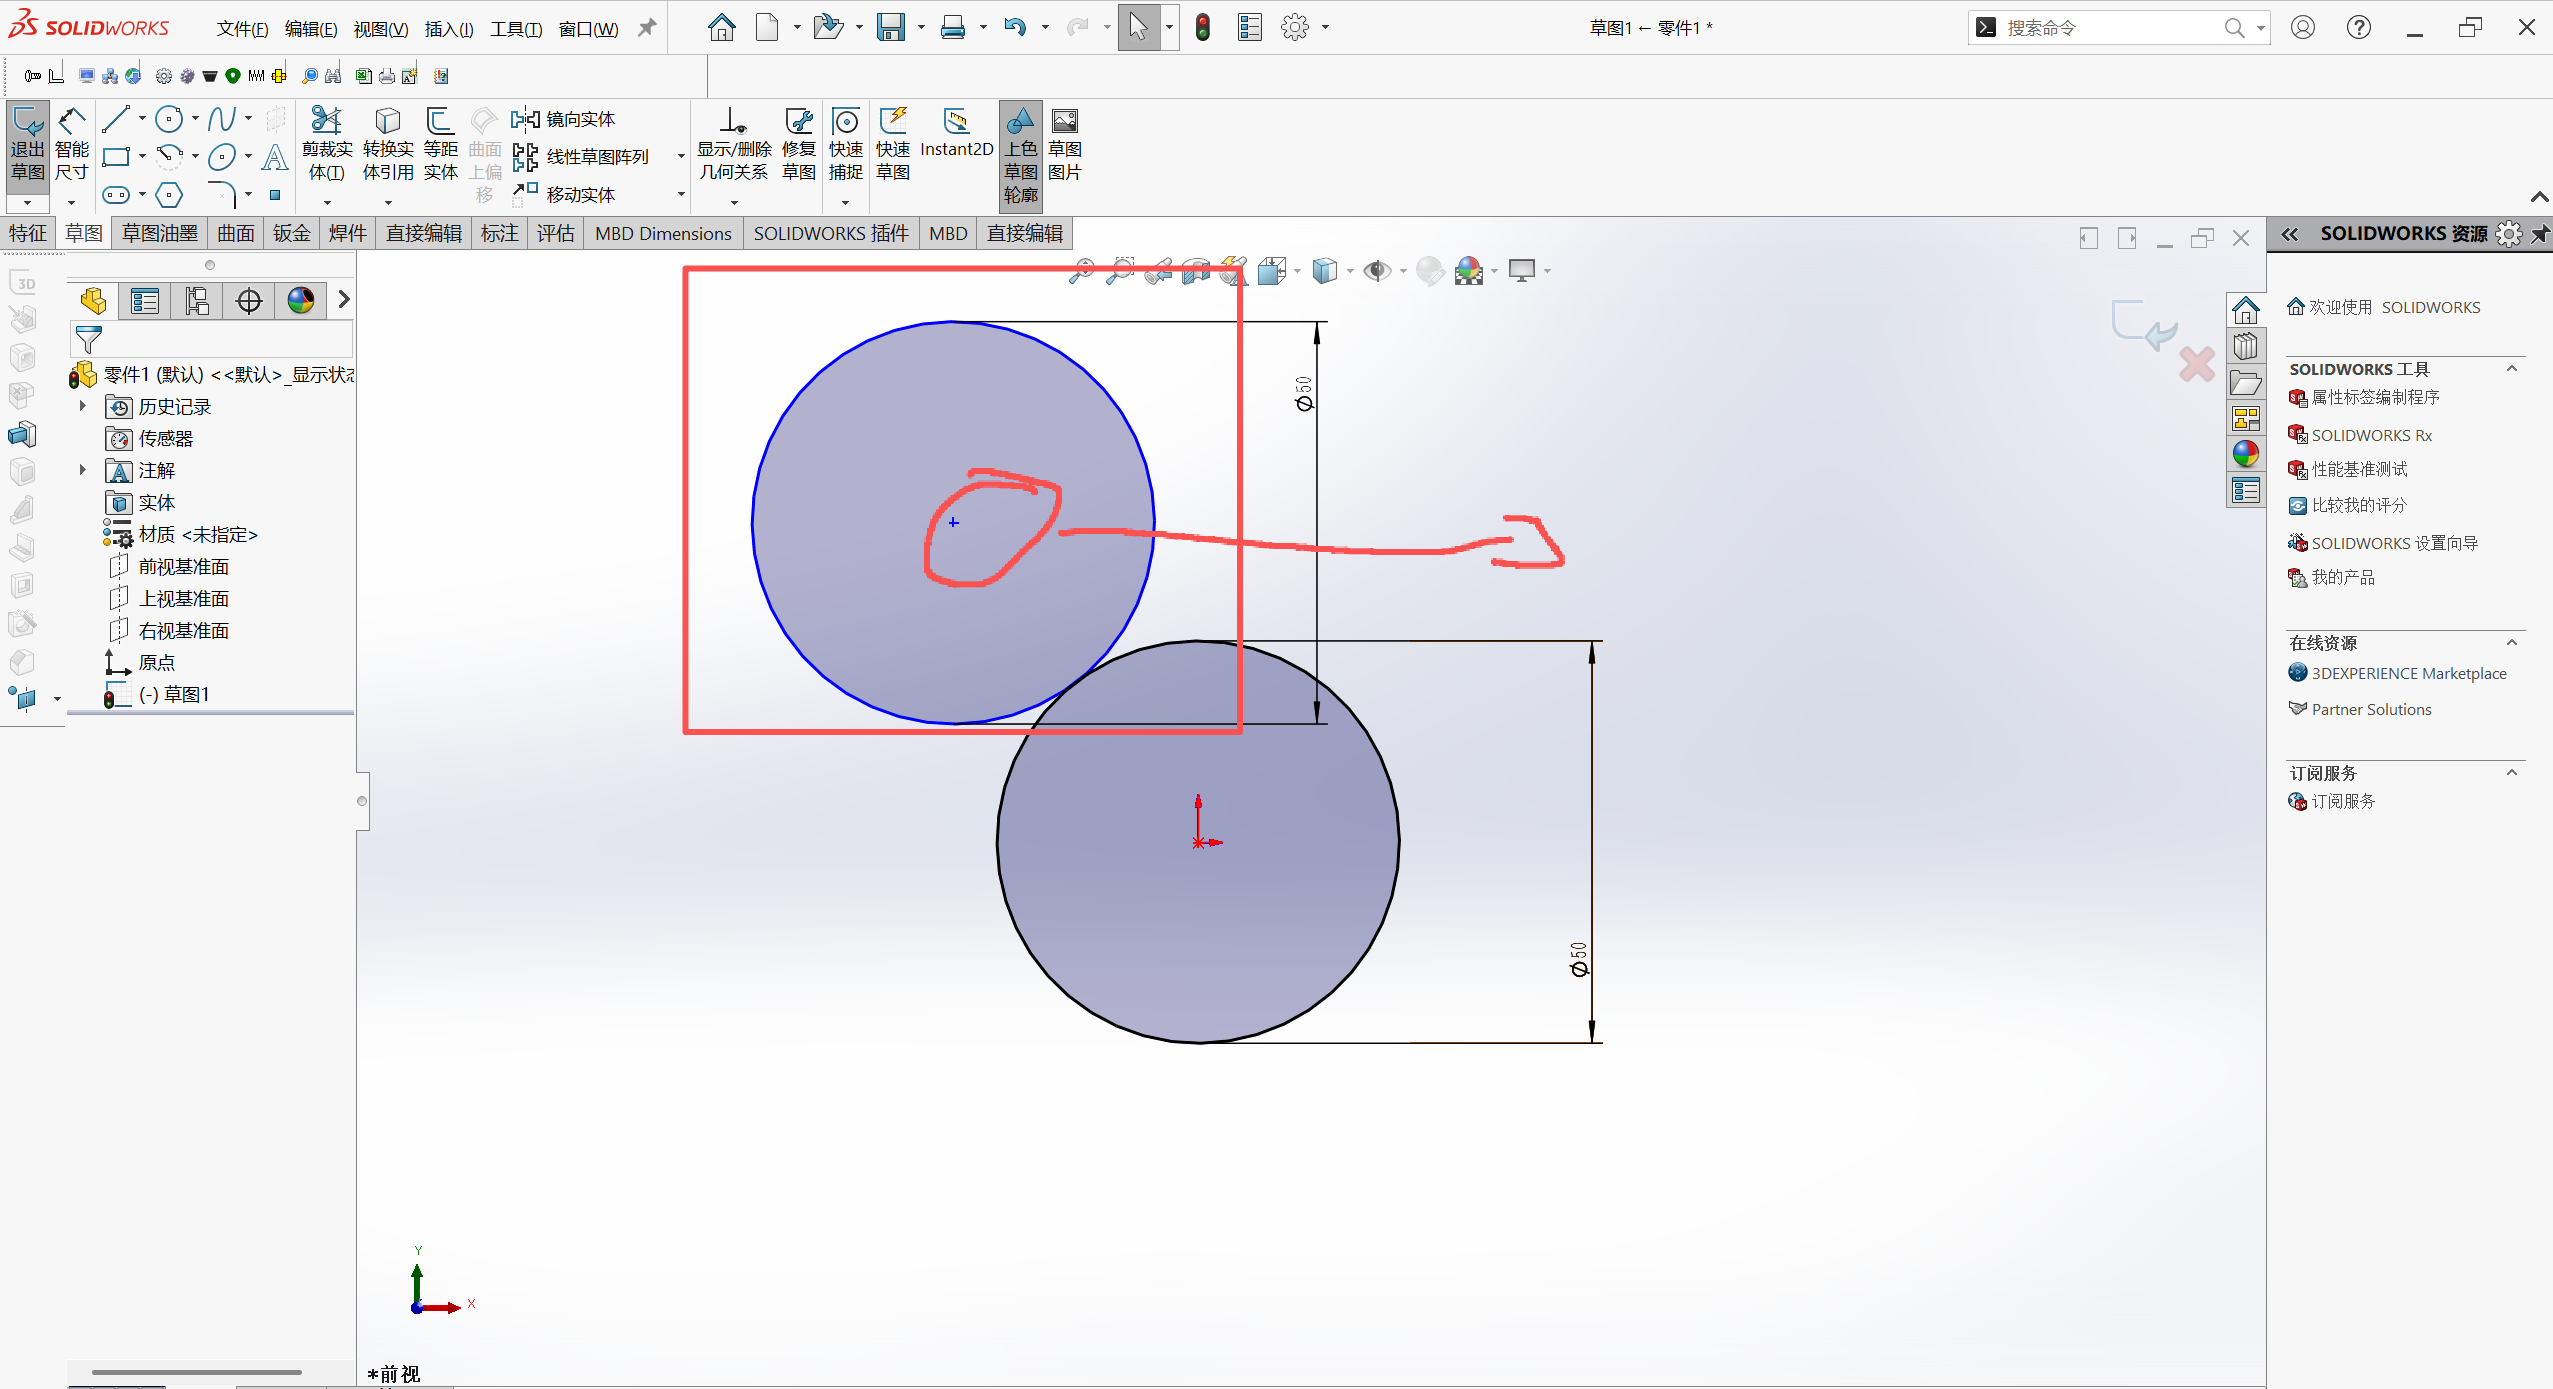Open the 插入(I) menu
2553x1389 pixels.
448,29
